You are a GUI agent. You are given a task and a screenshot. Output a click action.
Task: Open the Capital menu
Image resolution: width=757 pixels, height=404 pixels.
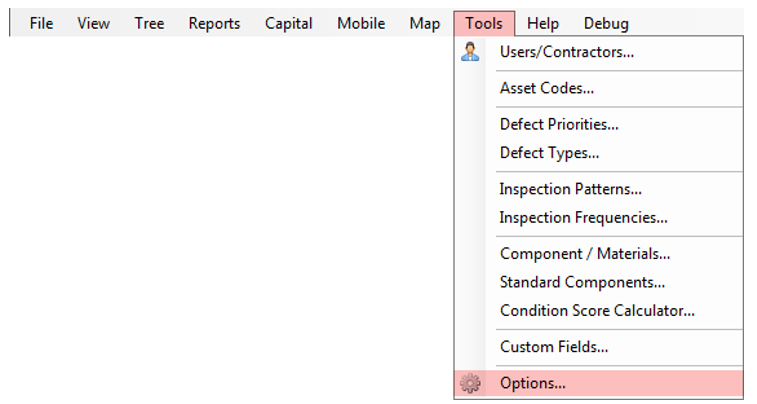tap(288, 23)
